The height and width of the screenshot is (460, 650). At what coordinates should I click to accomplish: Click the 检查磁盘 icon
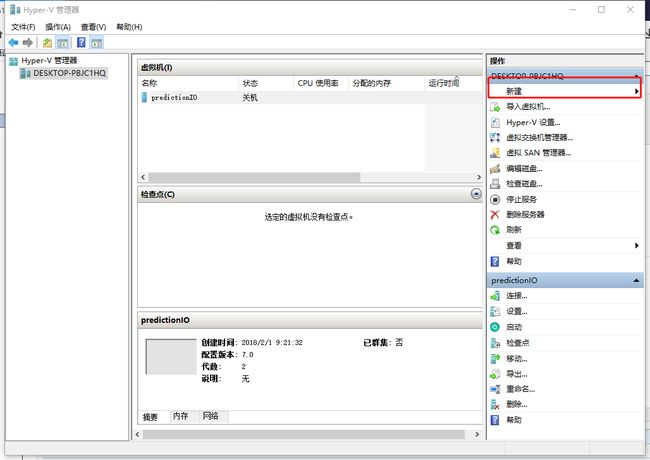click(x=495, y=184)
